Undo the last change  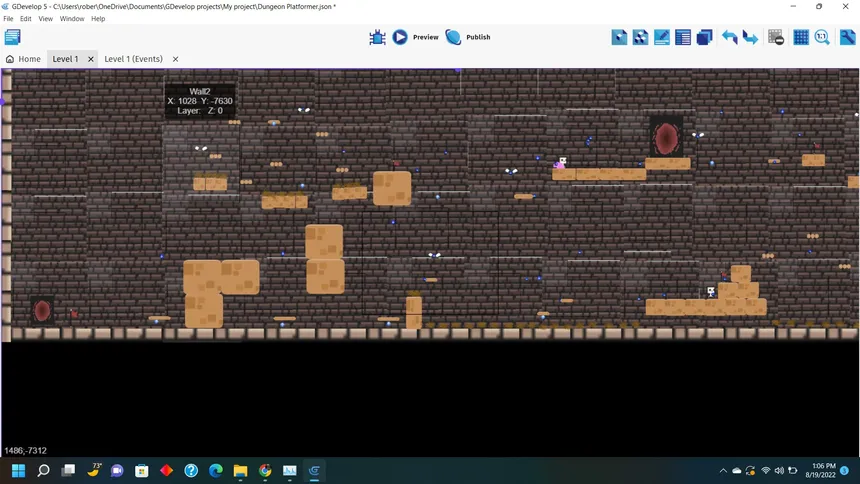pyautogui.click(x=729, y=37)
